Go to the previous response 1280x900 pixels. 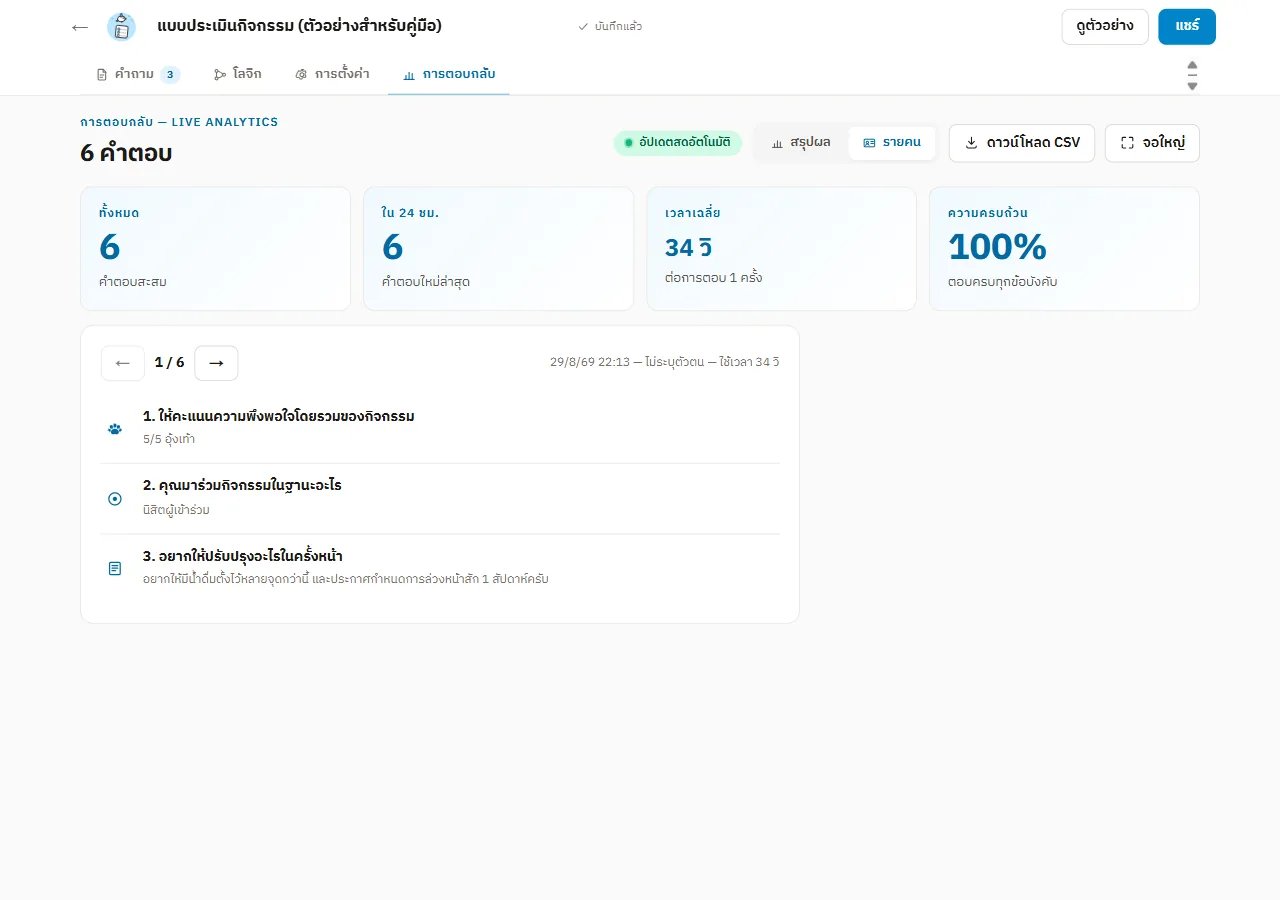click(123, 363)
